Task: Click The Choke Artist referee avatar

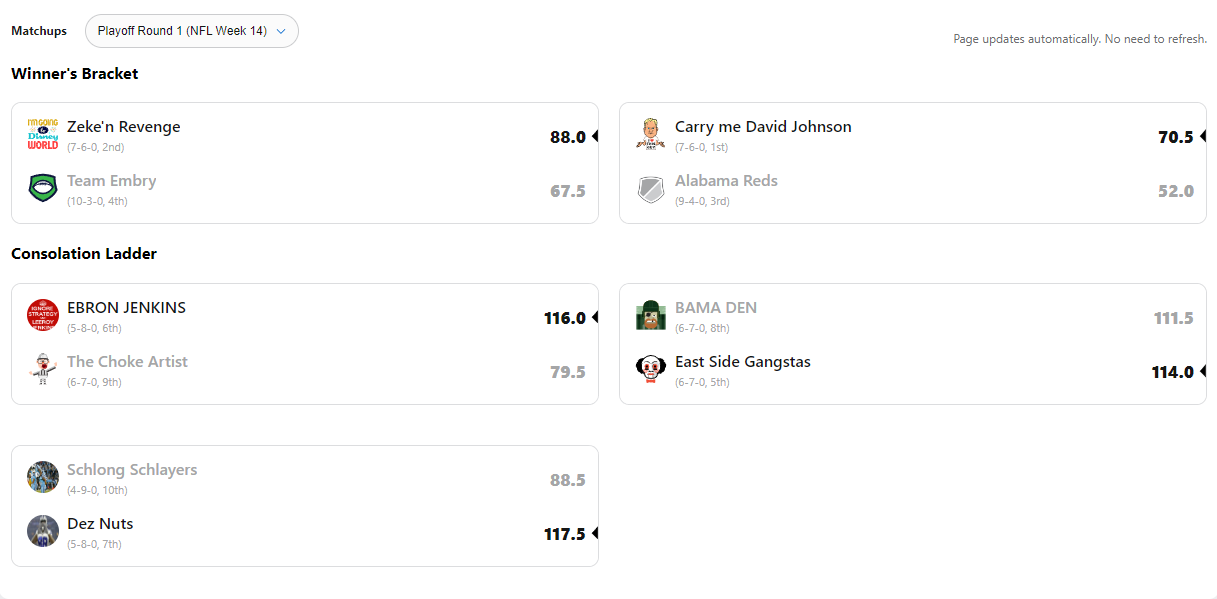Action: click(x=43, y=369)
